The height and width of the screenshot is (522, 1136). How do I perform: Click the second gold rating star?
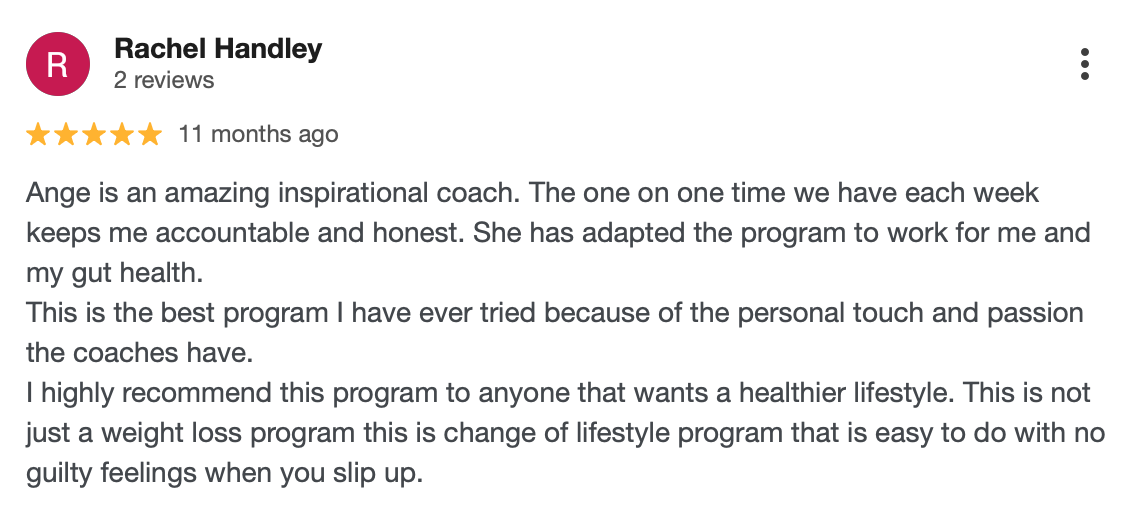click(x=66, y=134)
